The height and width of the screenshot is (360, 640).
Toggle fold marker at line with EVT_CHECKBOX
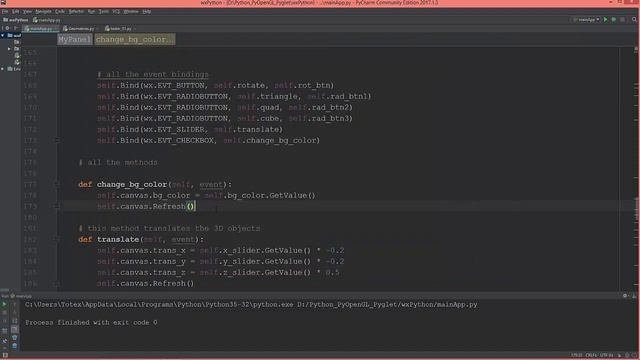[x=57, y=140]
